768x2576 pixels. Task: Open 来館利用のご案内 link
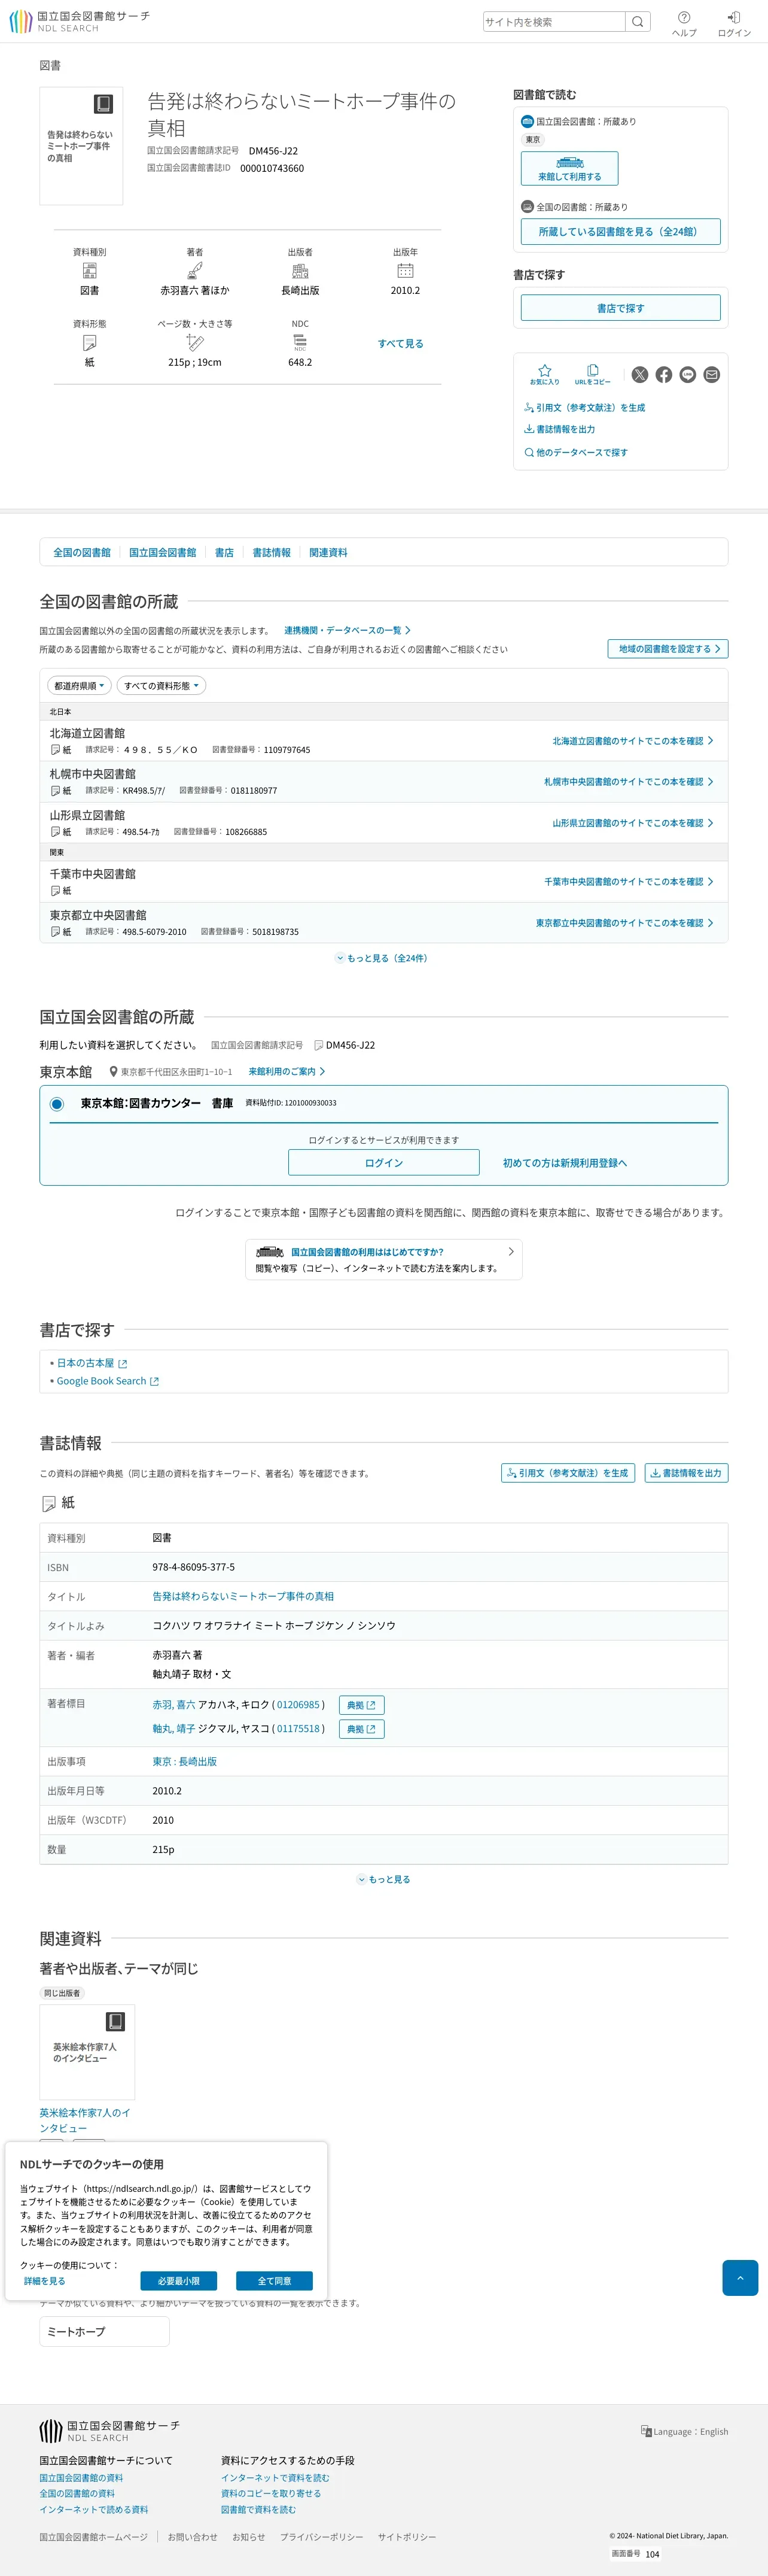[x=287, y=1071]
